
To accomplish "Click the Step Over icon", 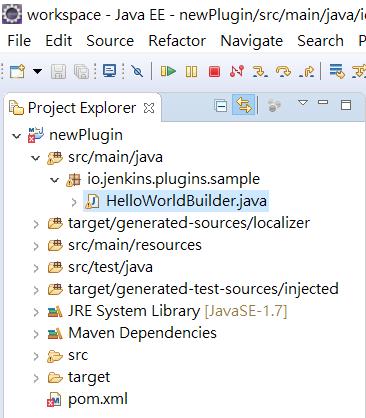I will click(283, 71).
